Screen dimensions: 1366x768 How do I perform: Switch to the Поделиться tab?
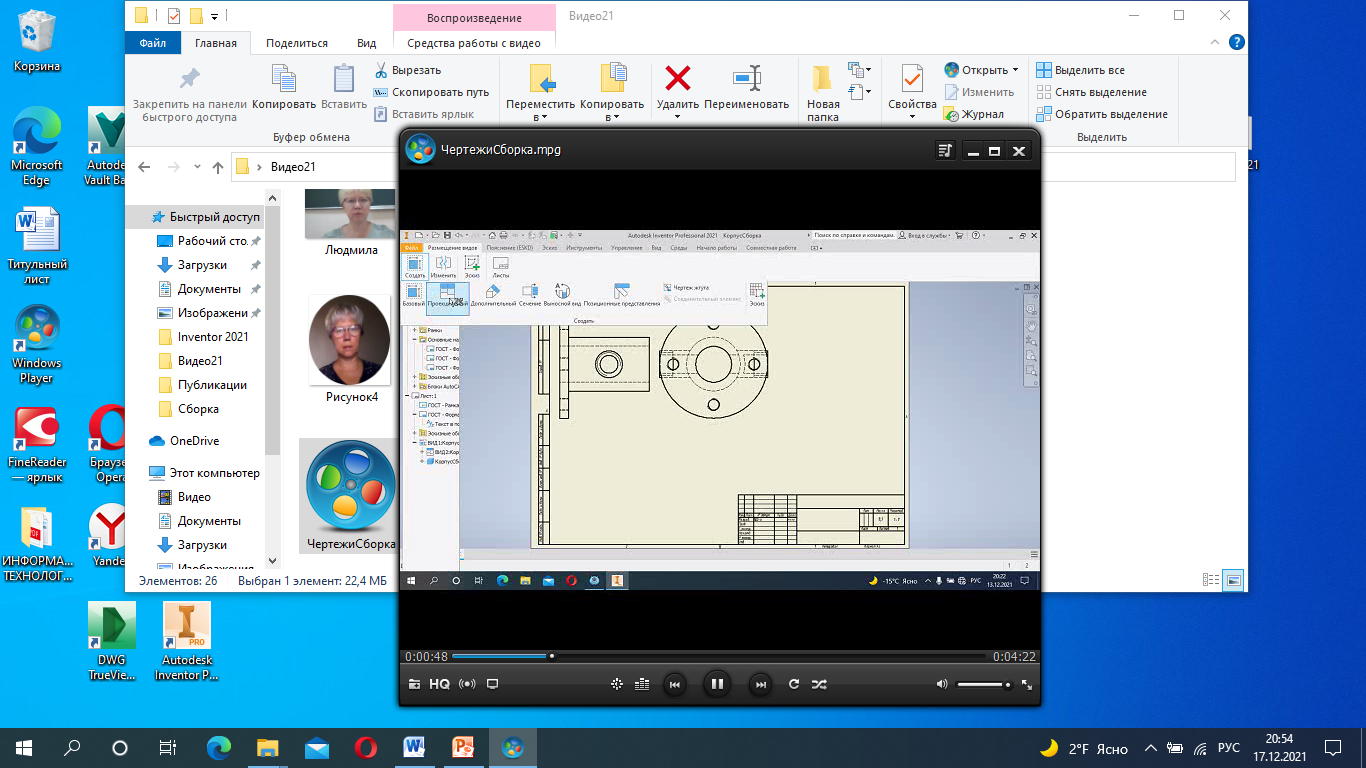pyautogui.click(x=297, y=43)
